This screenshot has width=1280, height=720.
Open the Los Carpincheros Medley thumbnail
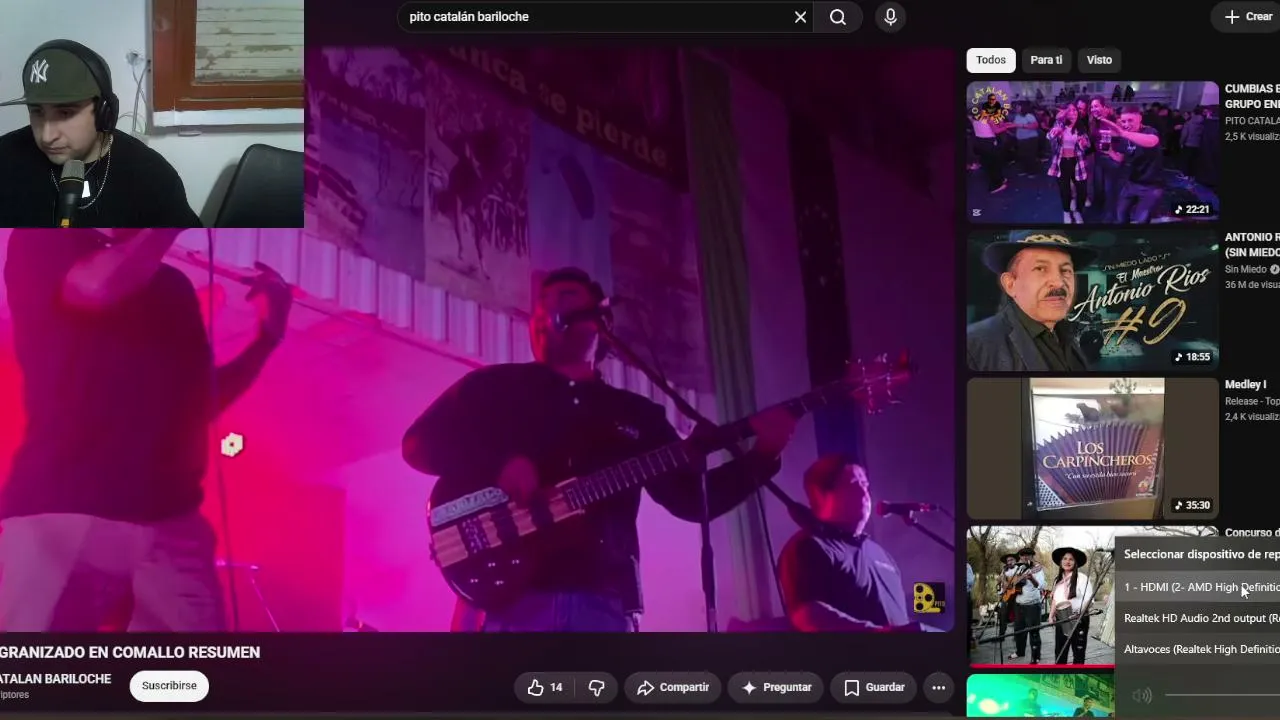coord(1092,448)
